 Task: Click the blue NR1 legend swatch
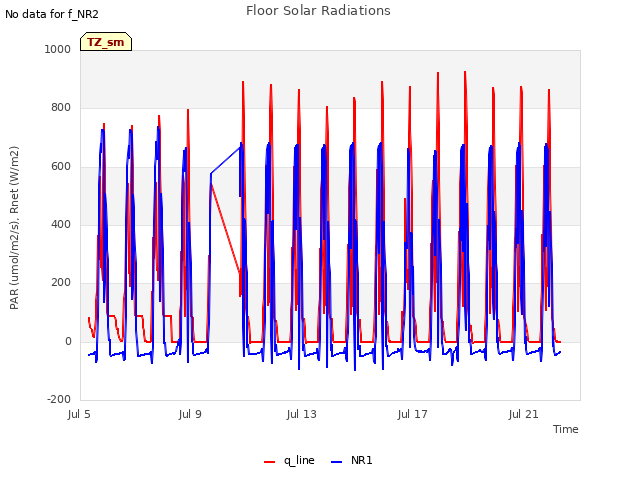(336, 462)
